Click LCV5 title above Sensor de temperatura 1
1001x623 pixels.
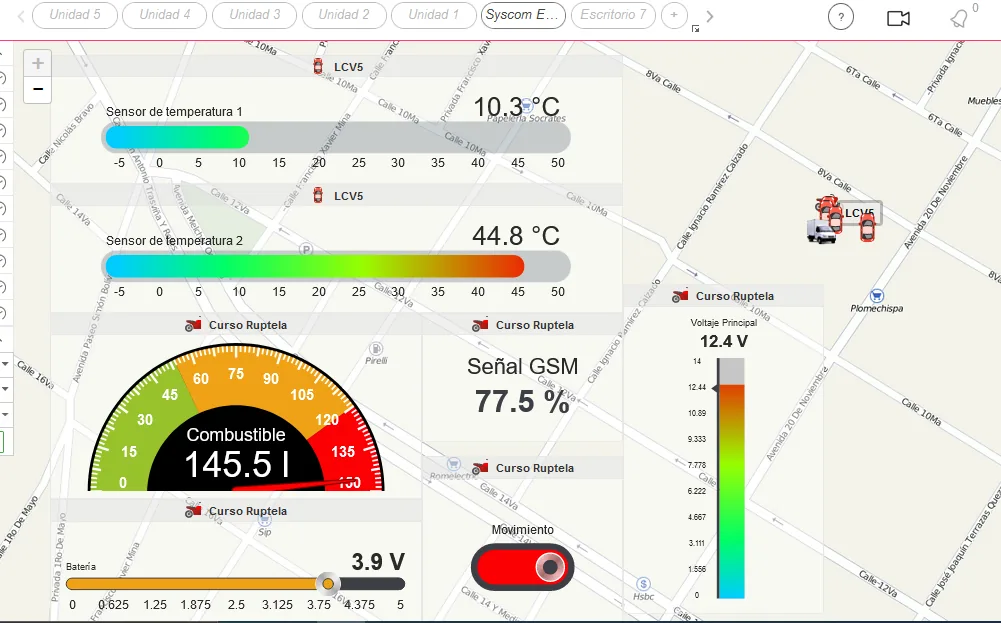coord(349,67)
